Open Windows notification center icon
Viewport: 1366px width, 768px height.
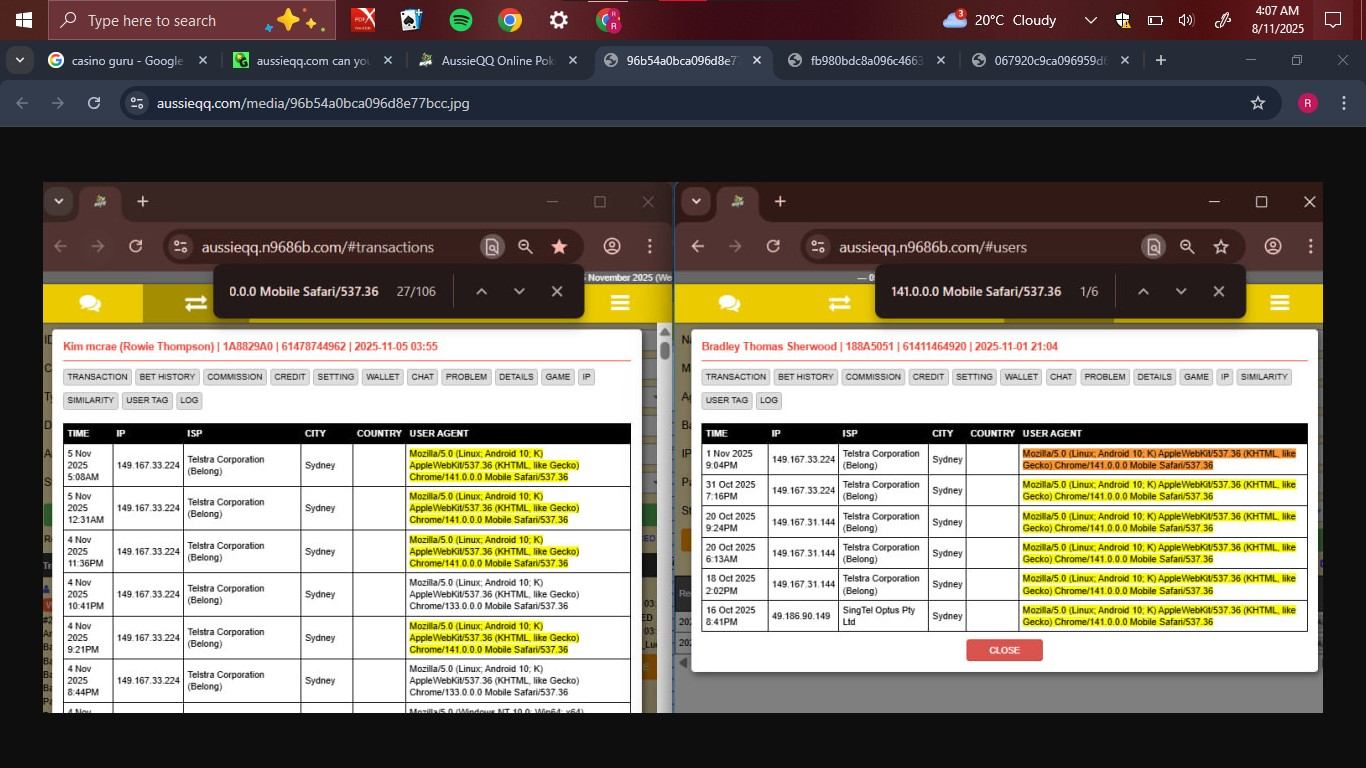[x=1332, y=20]
